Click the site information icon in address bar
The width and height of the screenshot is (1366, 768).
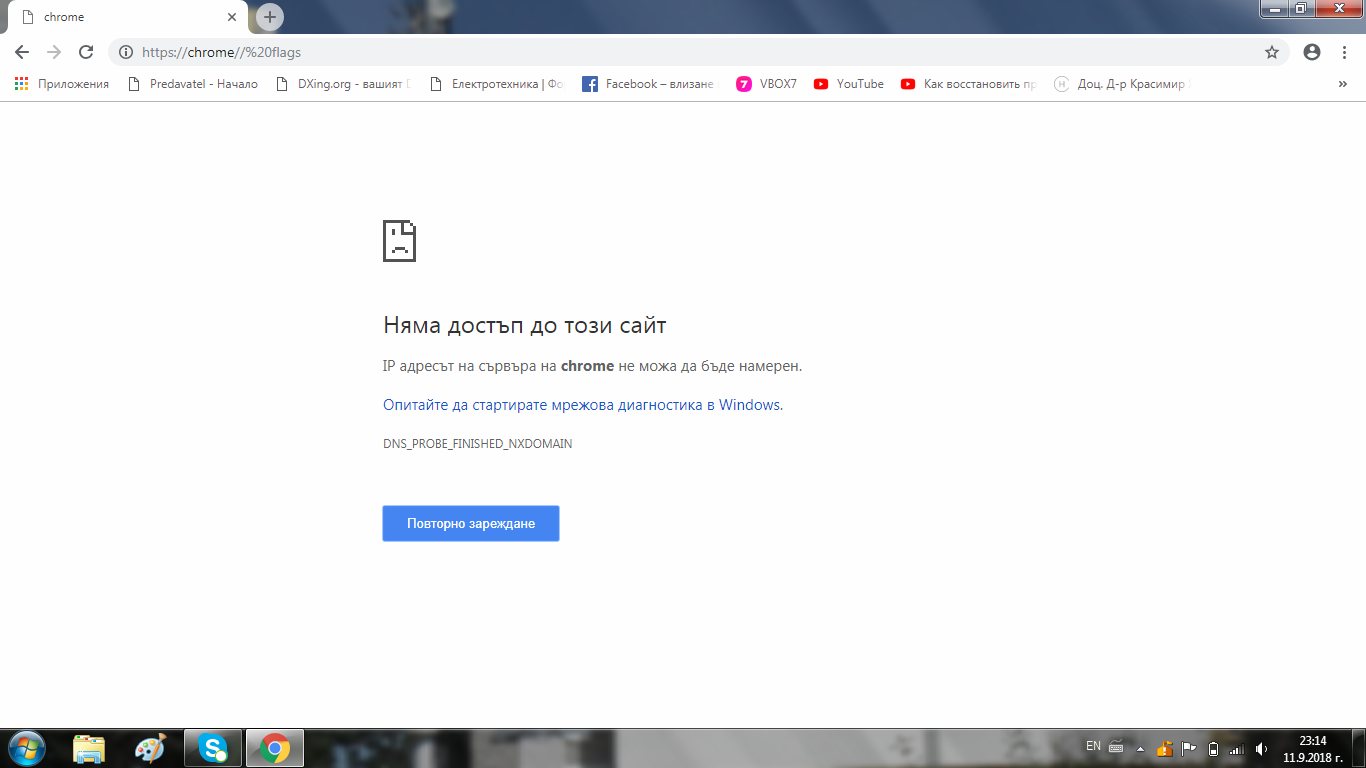tap(125, 52)
